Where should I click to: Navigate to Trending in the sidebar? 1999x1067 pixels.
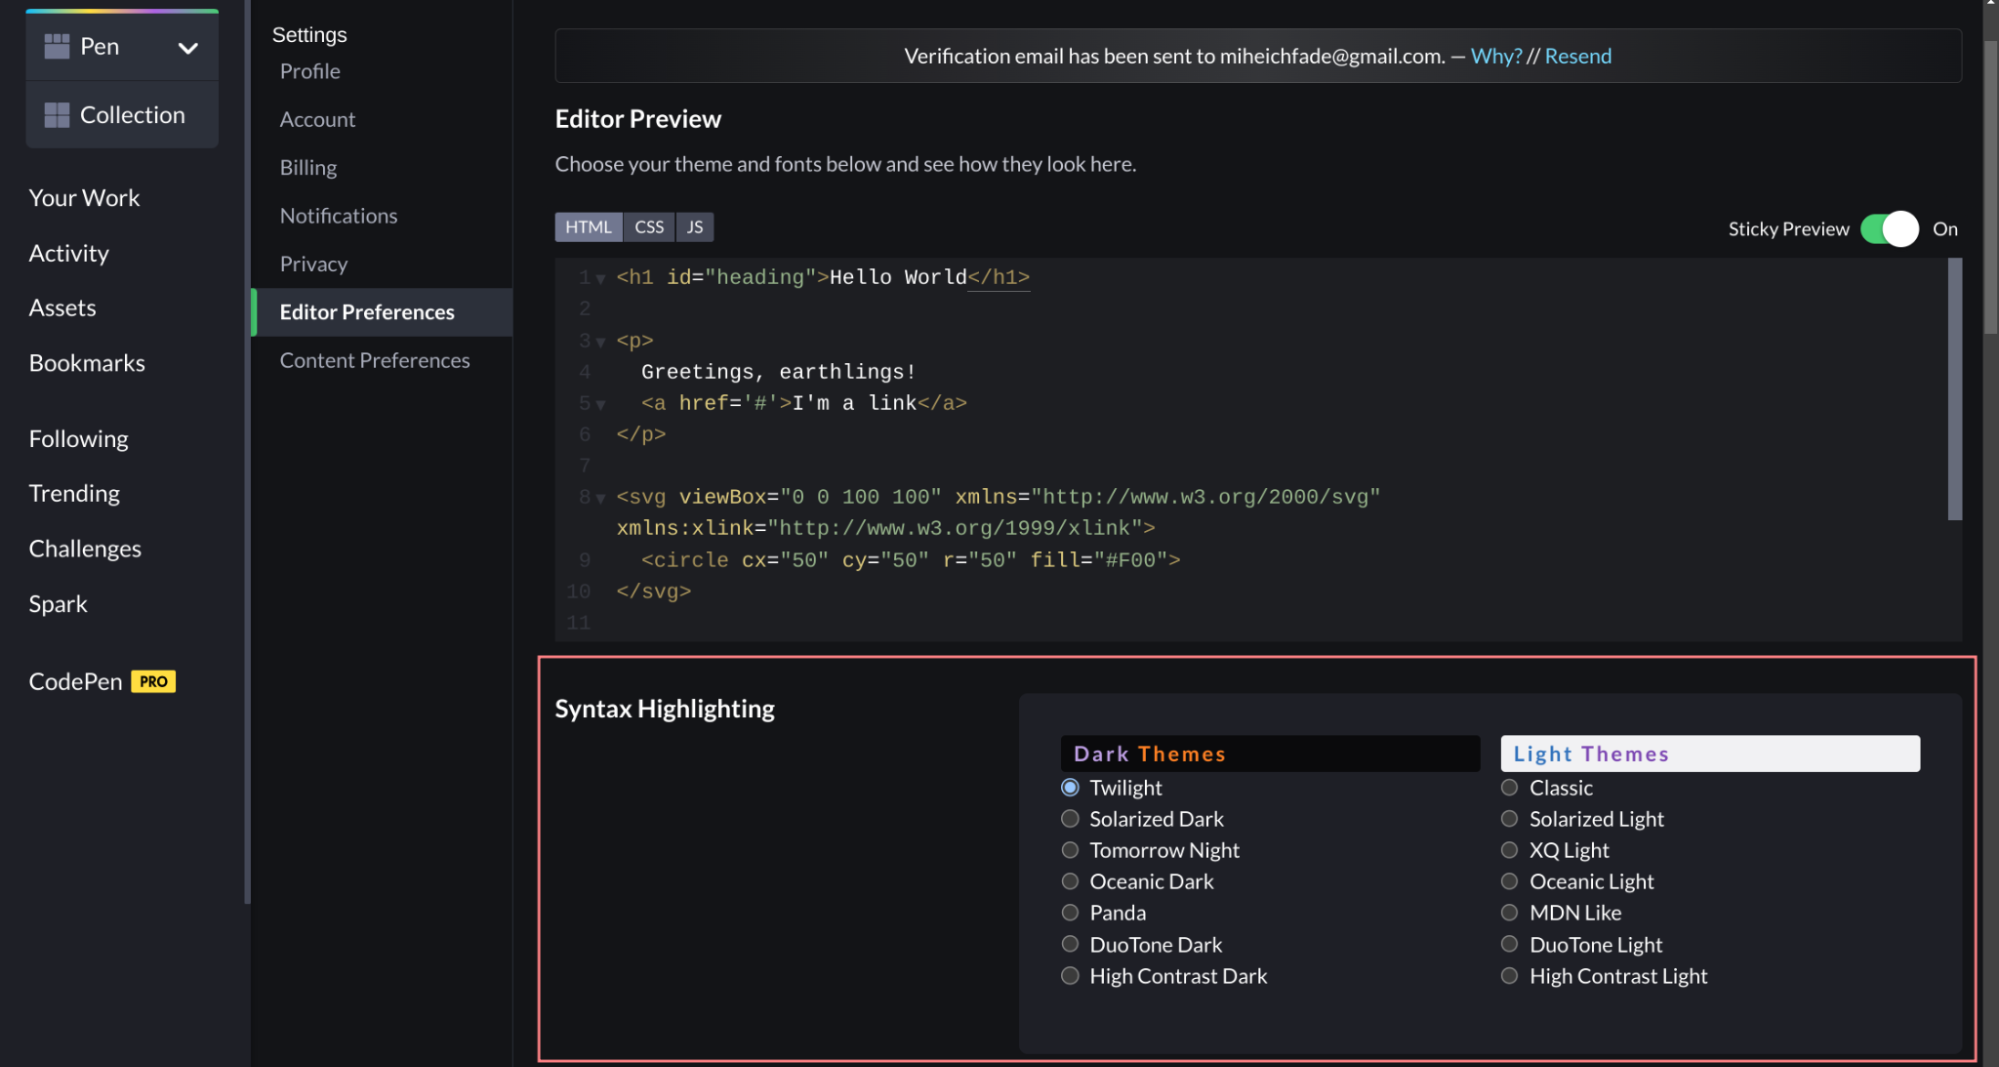(74, 493)
